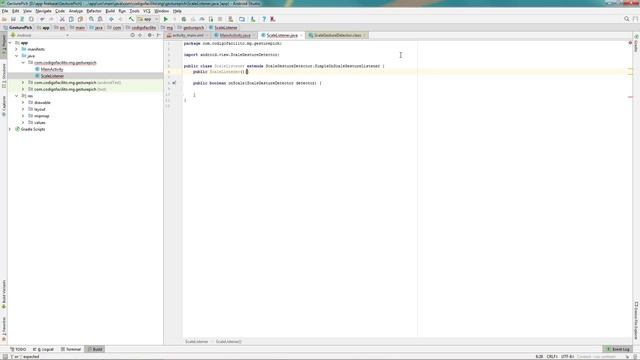Expand the layout folder

click(x=23, y=109)
